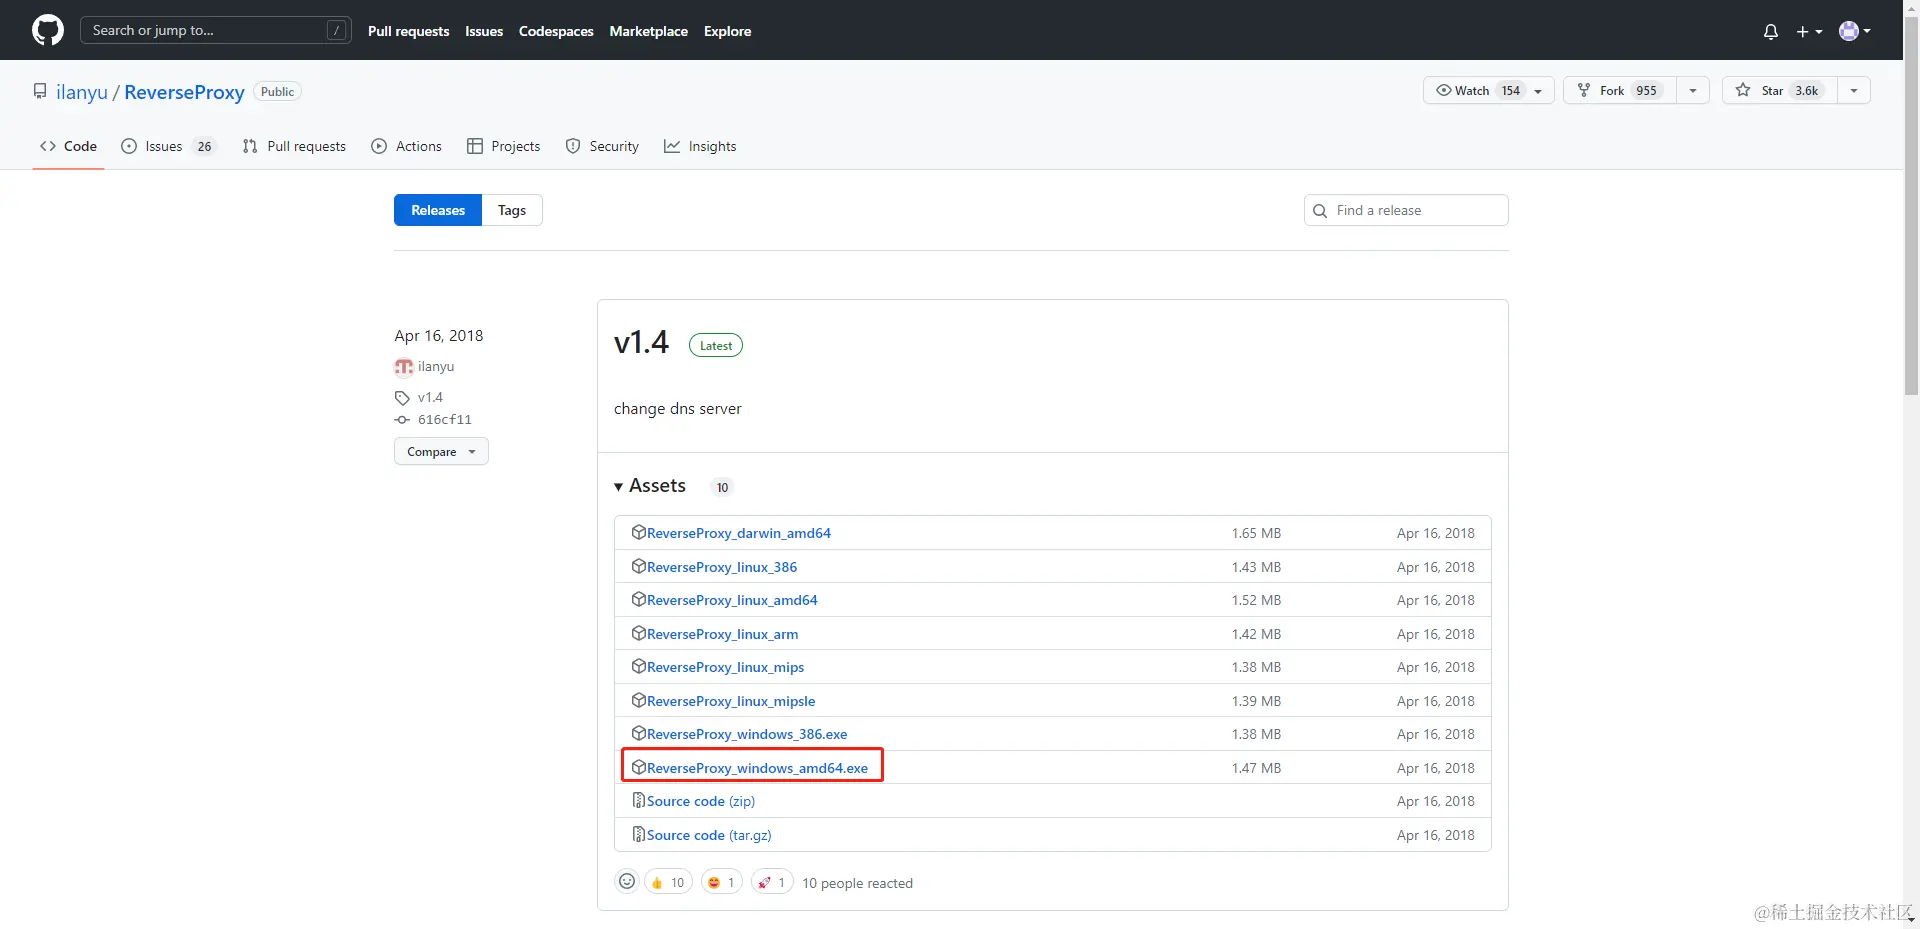This screenshot has width=1920, height=929.
Task: Click the package icon for ReverseProxy_linux_386
Action: click(x=638, y=566)
